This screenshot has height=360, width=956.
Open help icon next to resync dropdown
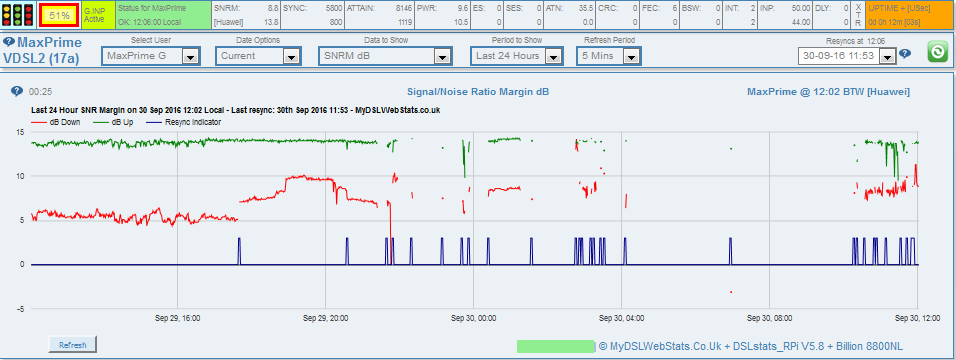click(905, 54)
